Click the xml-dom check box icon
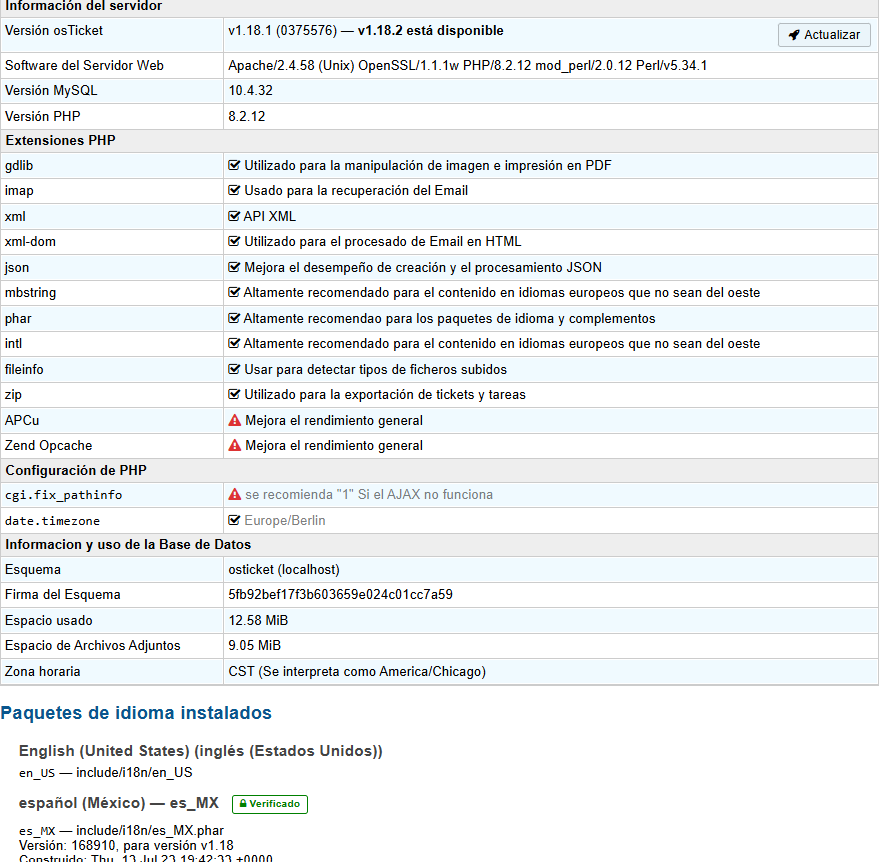The height and width of the screenshot is (862, 883). click(235, 242)
